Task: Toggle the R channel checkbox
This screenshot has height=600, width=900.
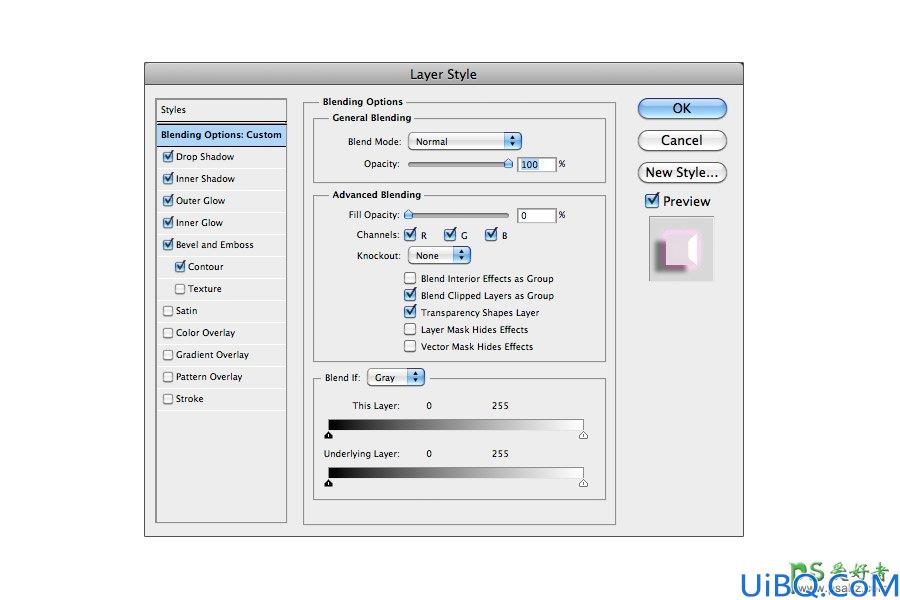Action: (410, 234)
